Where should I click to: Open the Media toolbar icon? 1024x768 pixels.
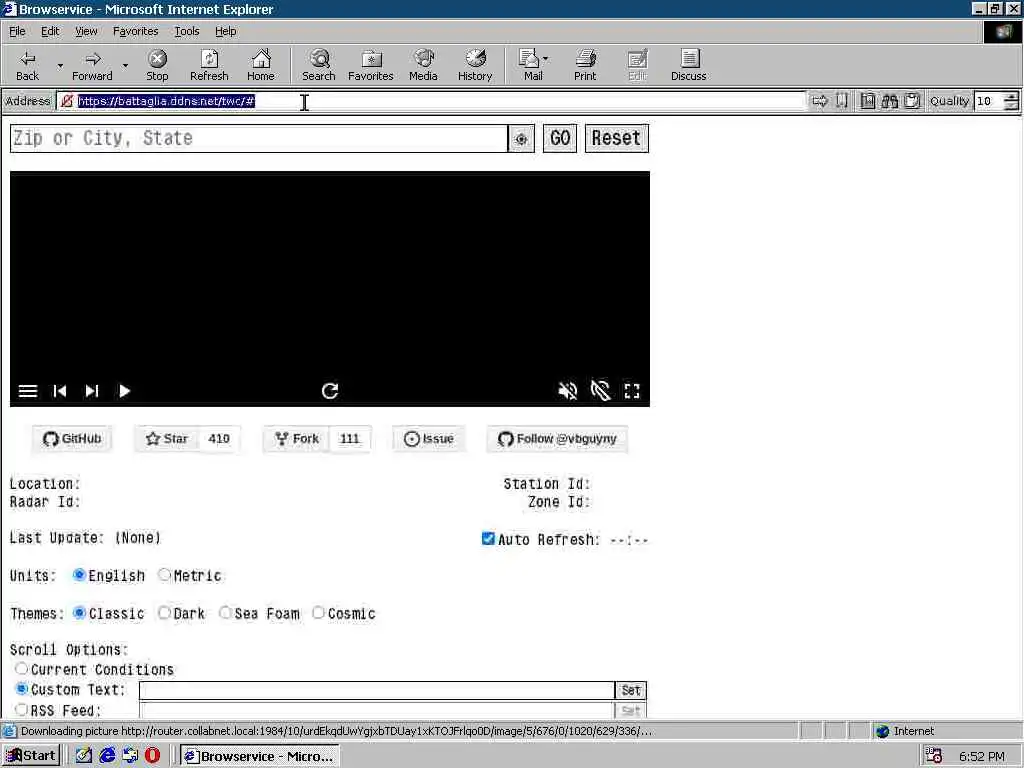click(x=424, y=59)
